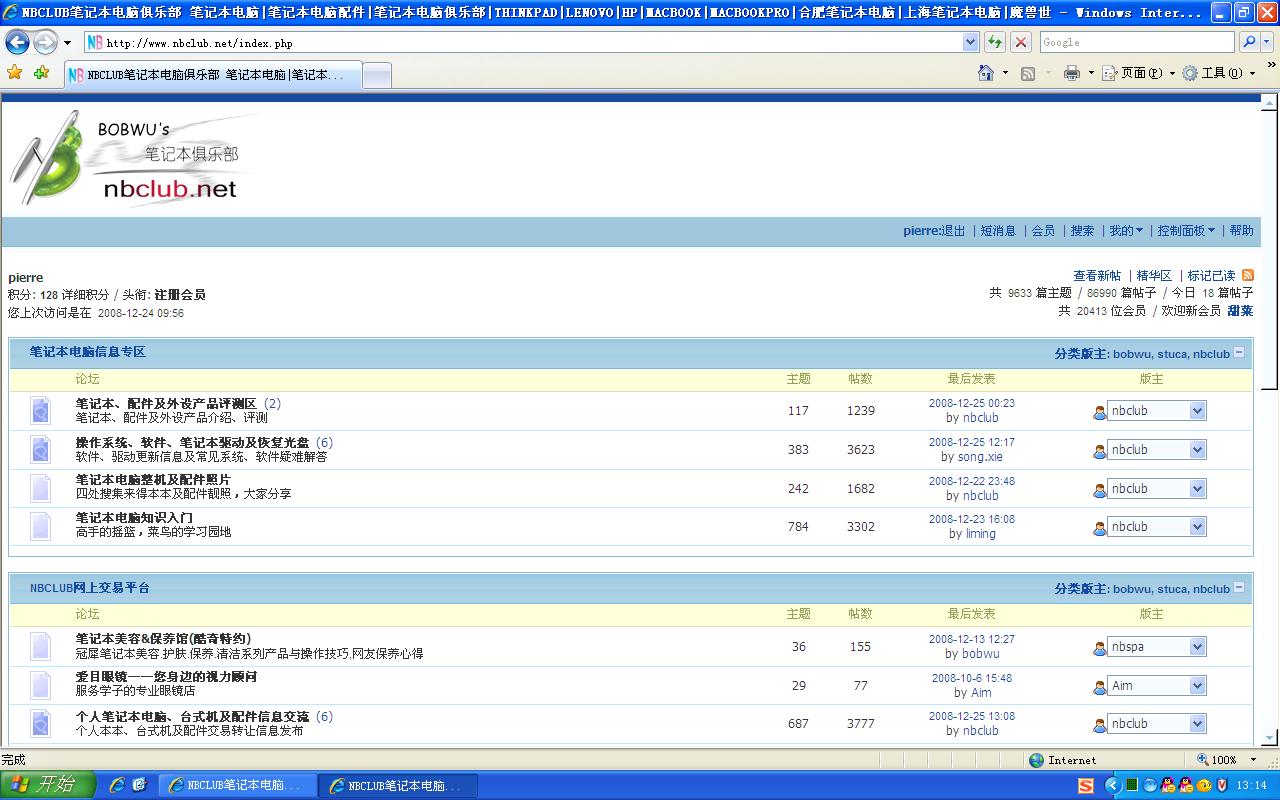Click the Print icon

coord(1072,73)
